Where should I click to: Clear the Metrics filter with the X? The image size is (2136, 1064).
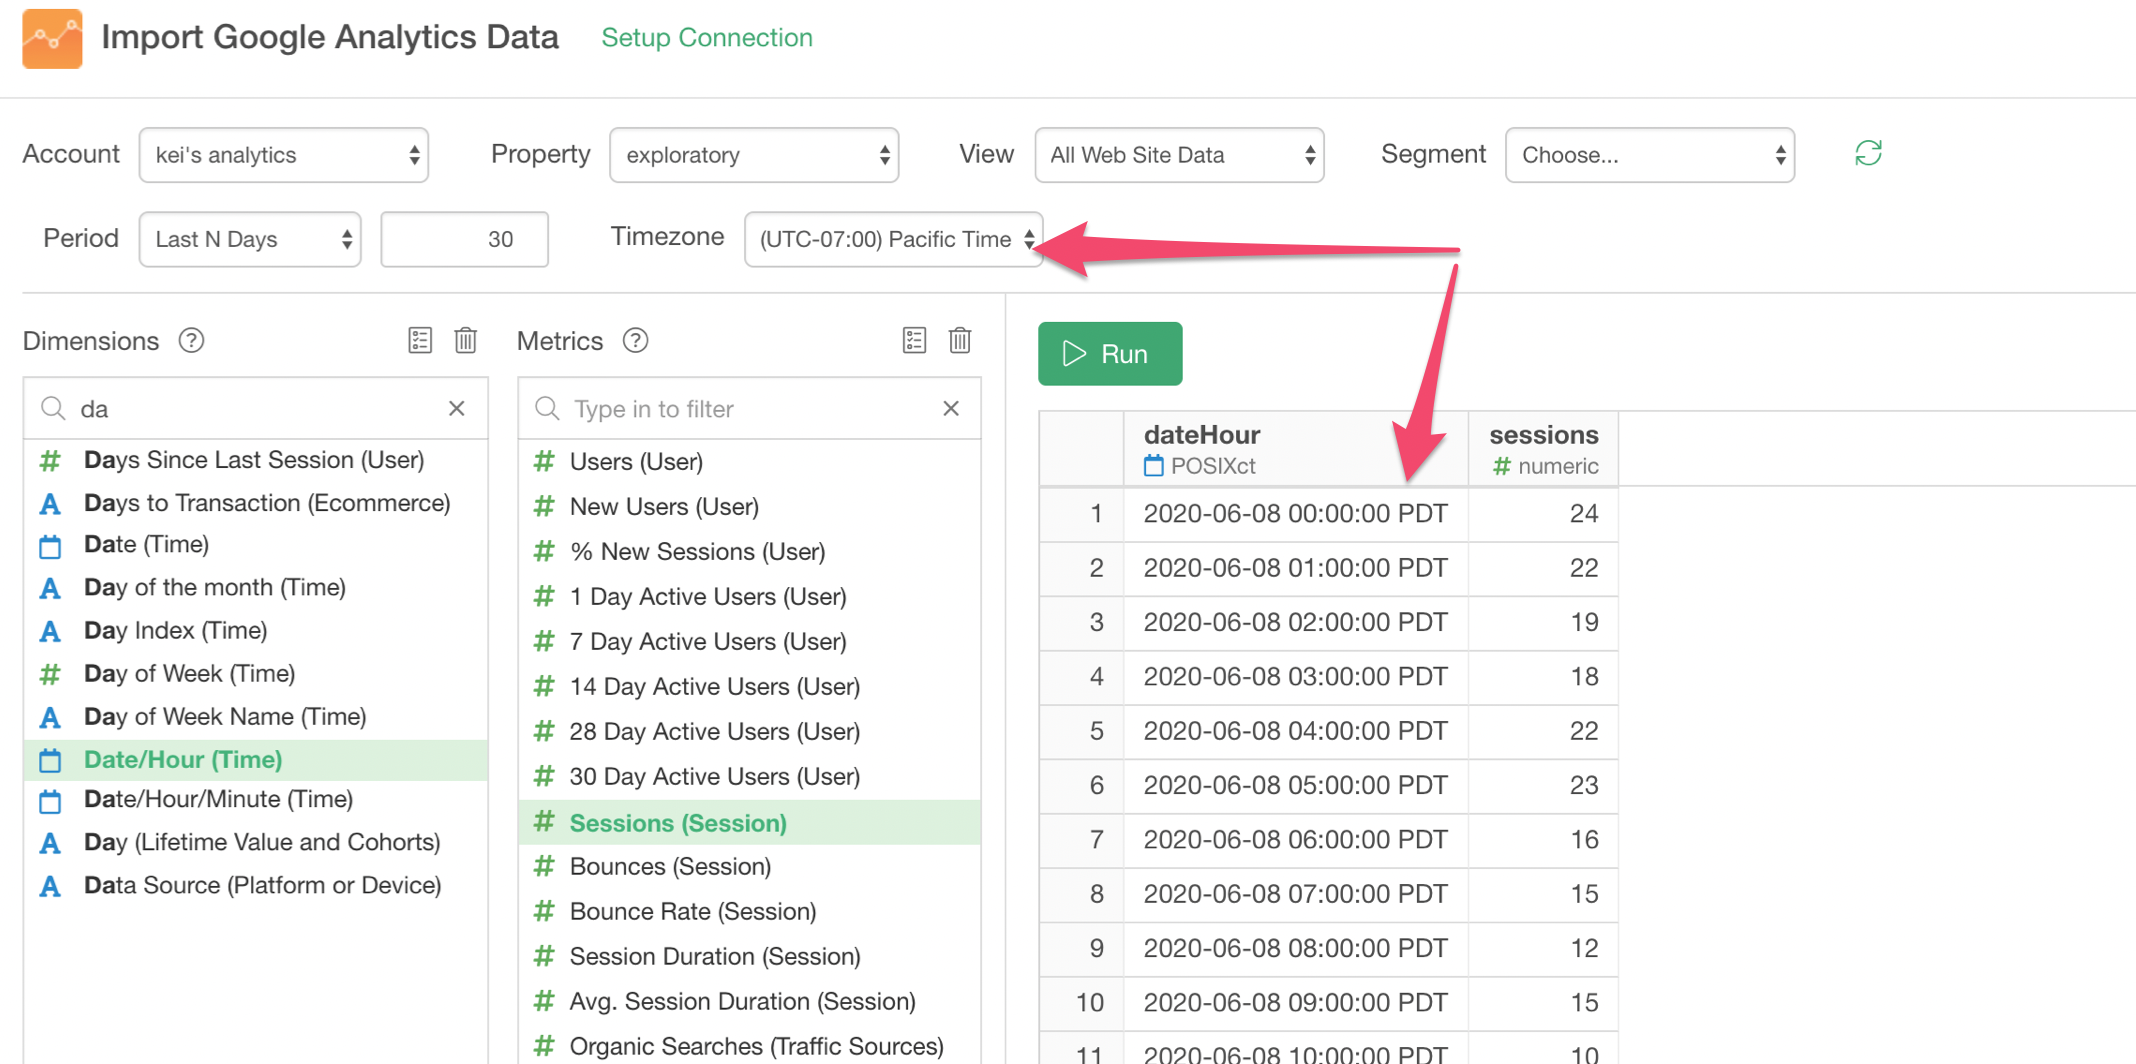951,408
